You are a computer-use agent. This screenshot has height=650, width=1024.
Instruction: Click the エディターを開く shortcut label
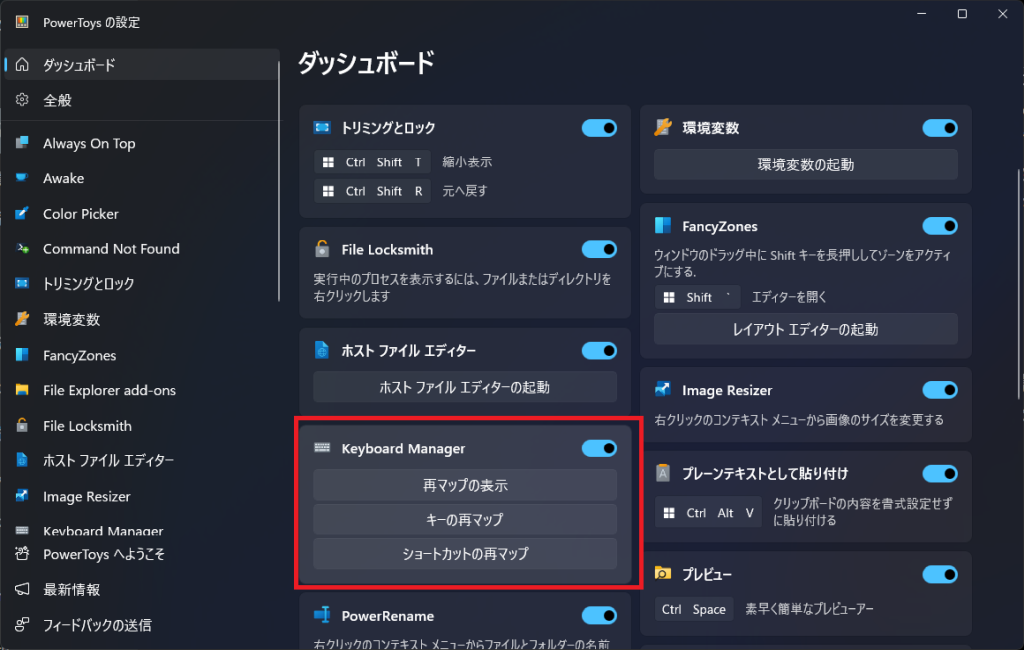(789, 297)
